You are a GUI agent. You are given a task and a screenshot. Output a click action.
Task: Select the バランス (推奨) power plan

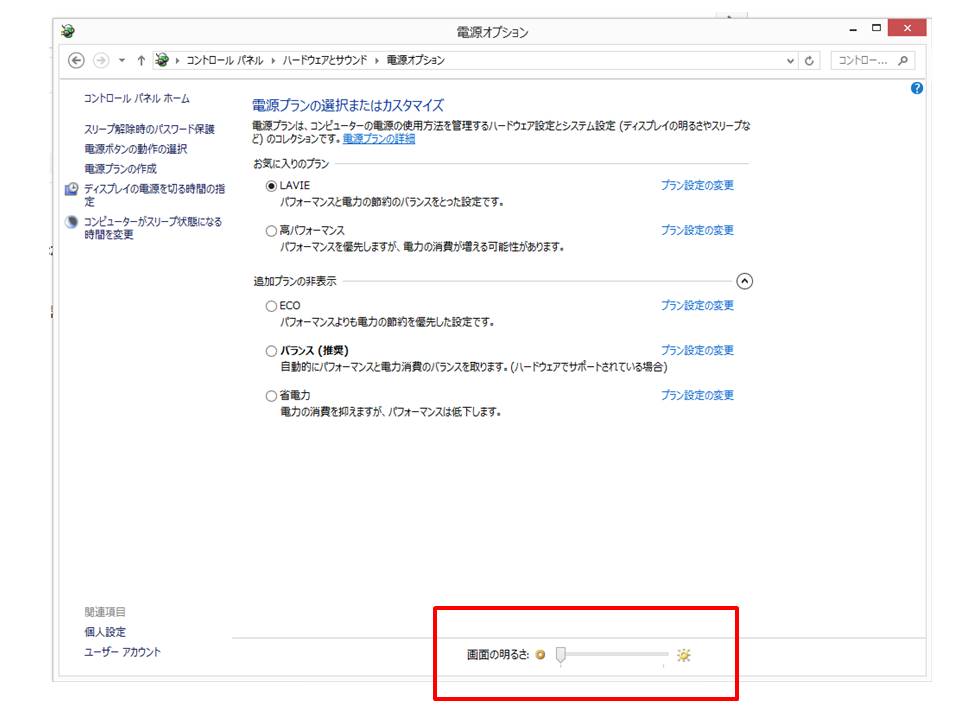[271, 351]
